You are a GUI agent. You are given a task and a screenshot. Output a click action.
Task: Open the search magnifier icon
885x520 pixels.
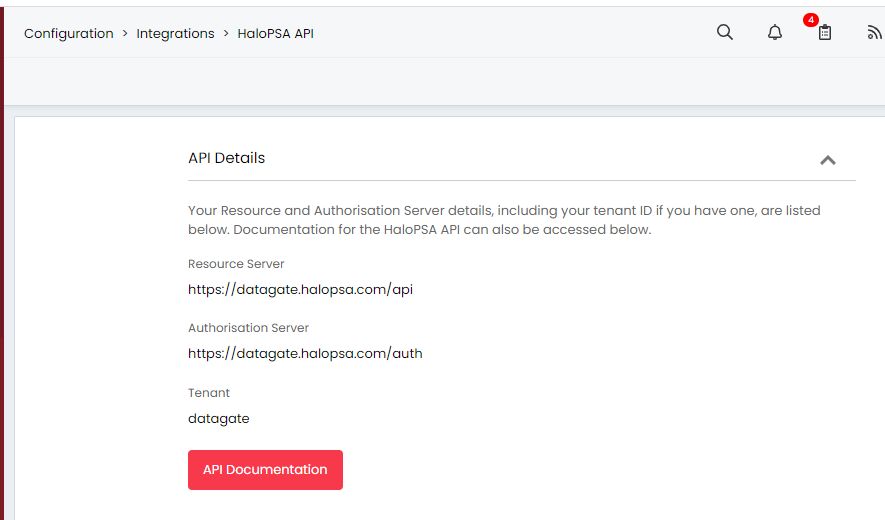[725, 32]
